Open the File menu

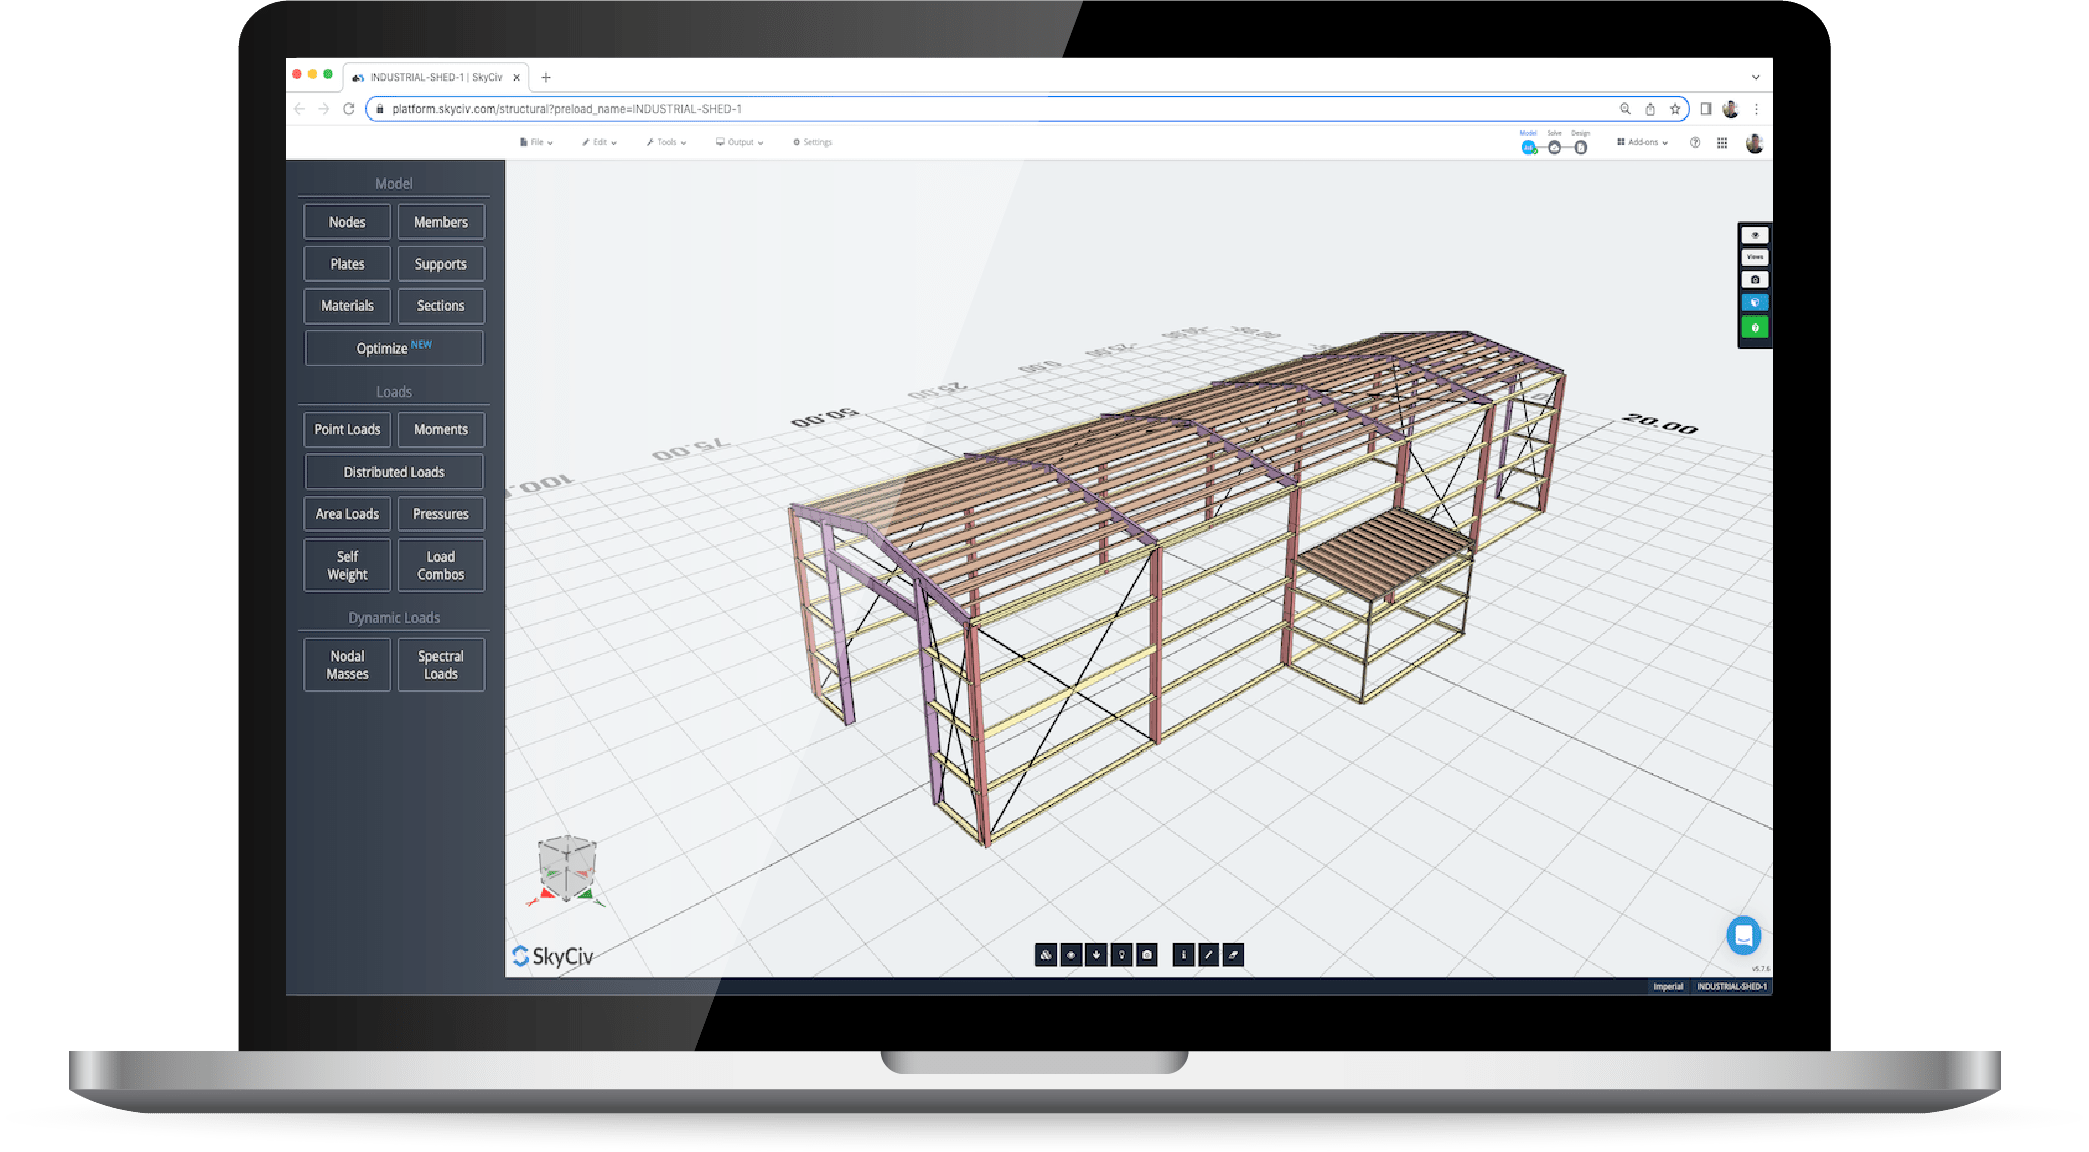click(x=536, y=142)
